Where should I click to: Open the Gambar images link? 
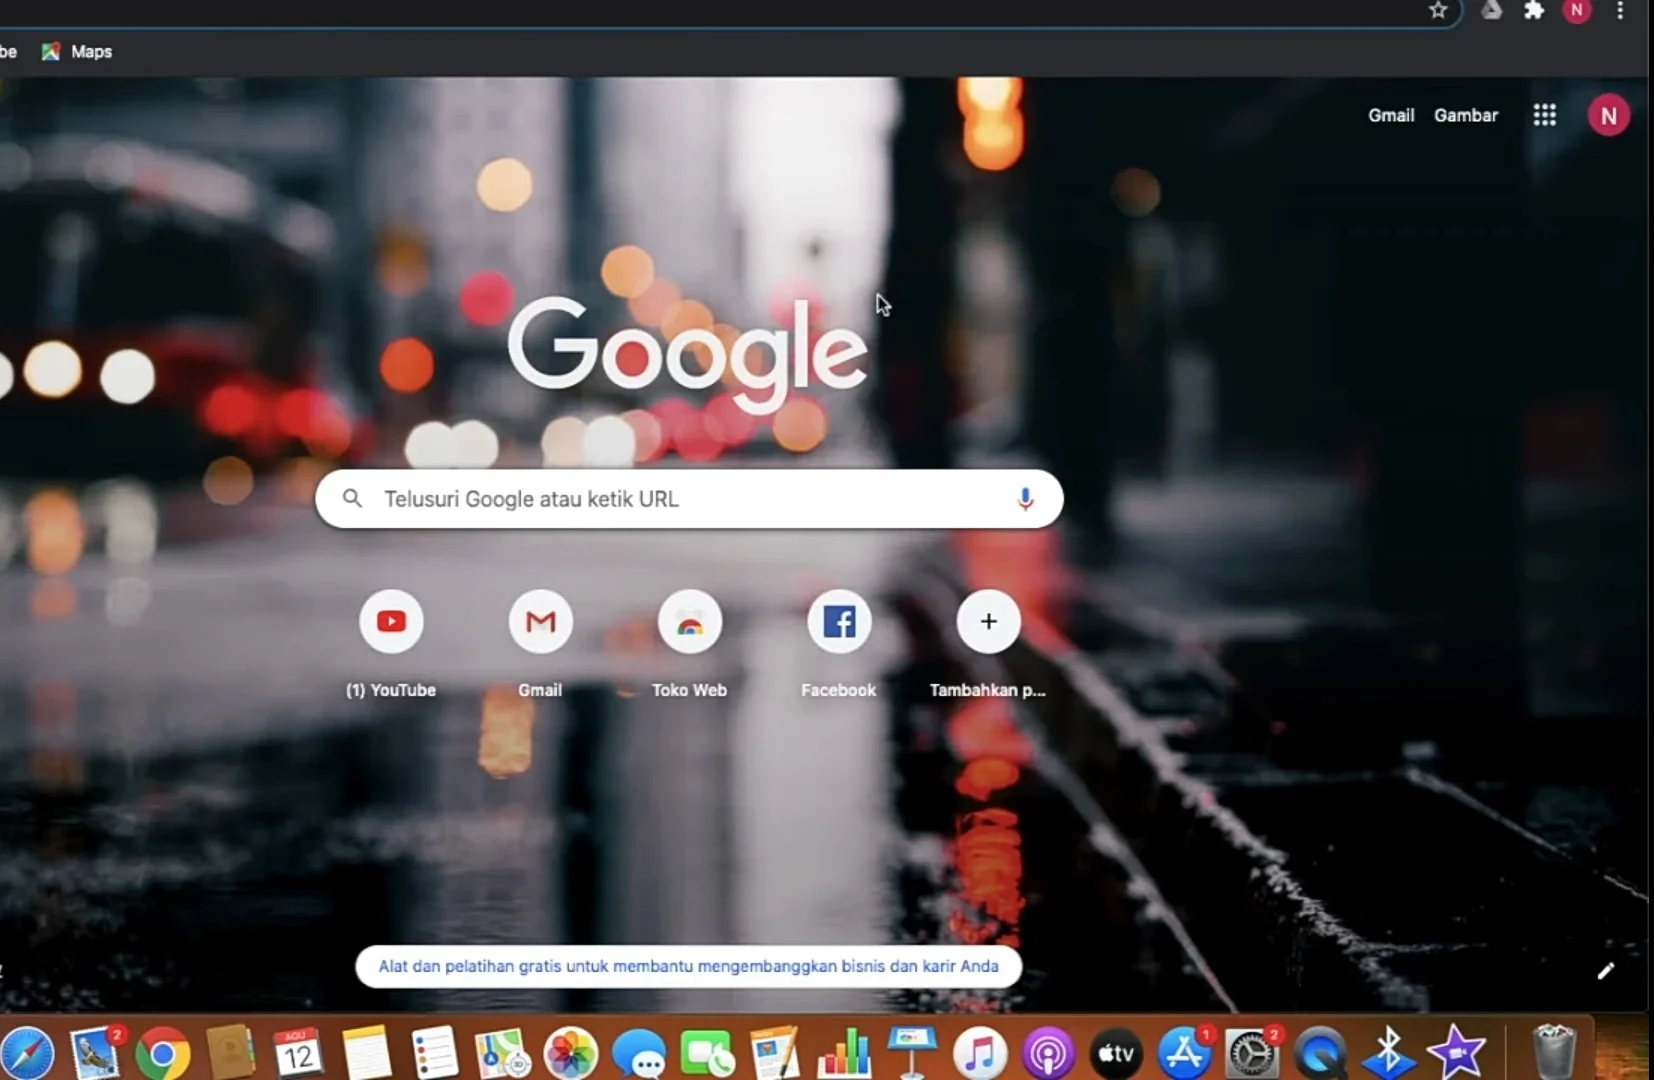(x=1466, y=115)
